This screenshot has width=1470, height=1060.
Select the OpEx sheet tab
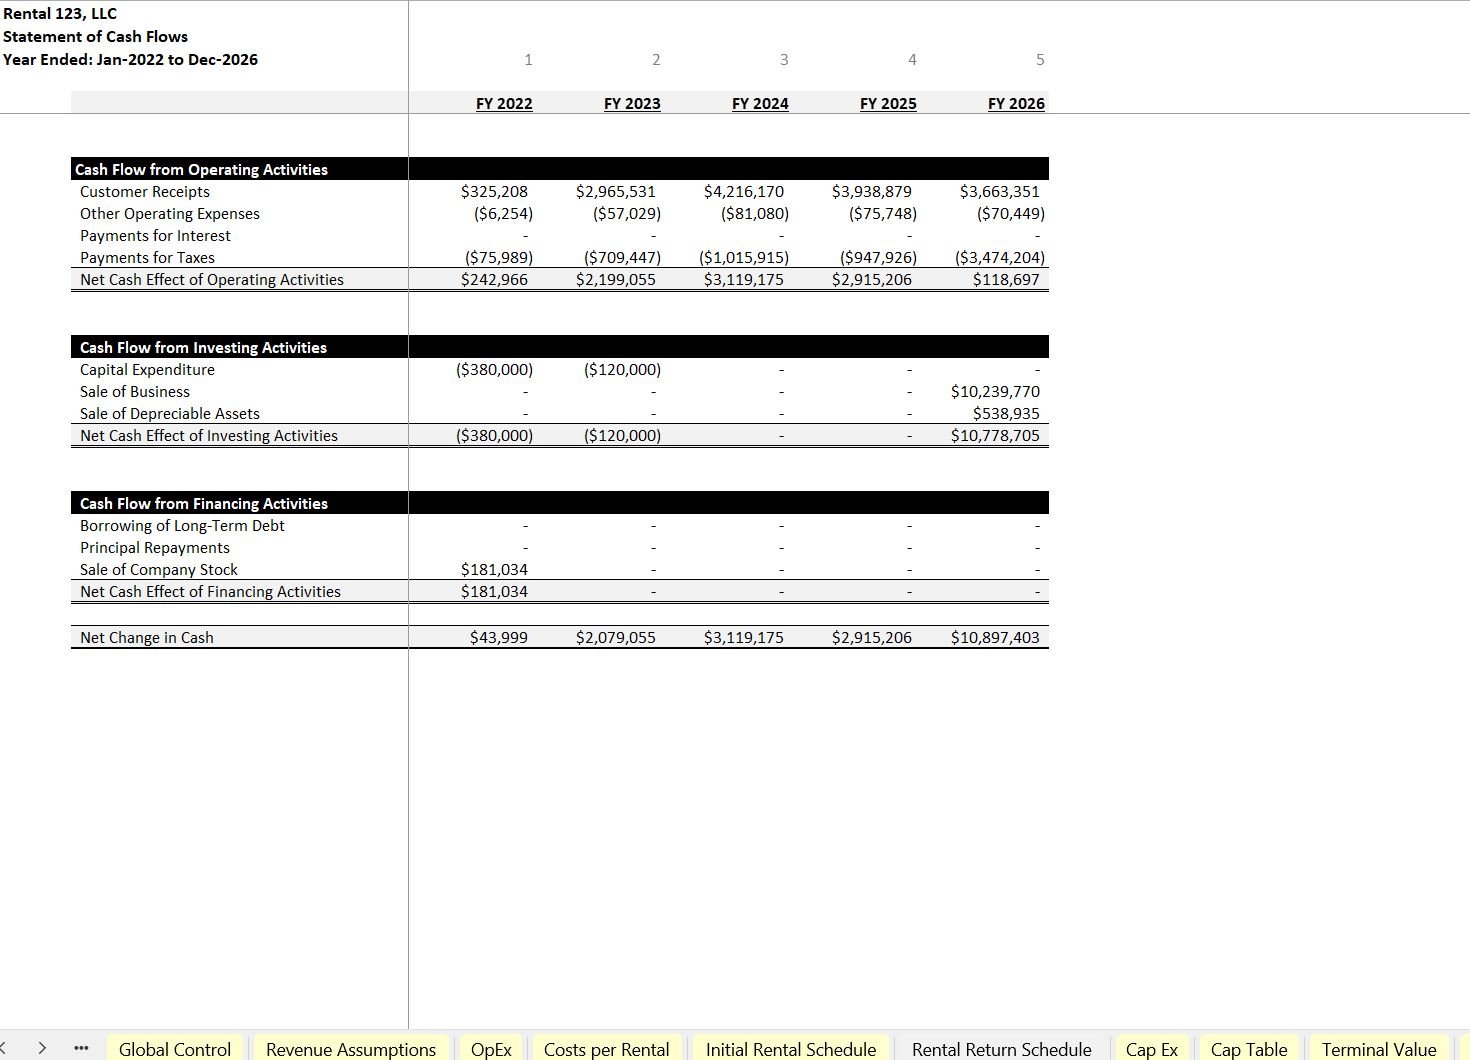(491, 1049)
